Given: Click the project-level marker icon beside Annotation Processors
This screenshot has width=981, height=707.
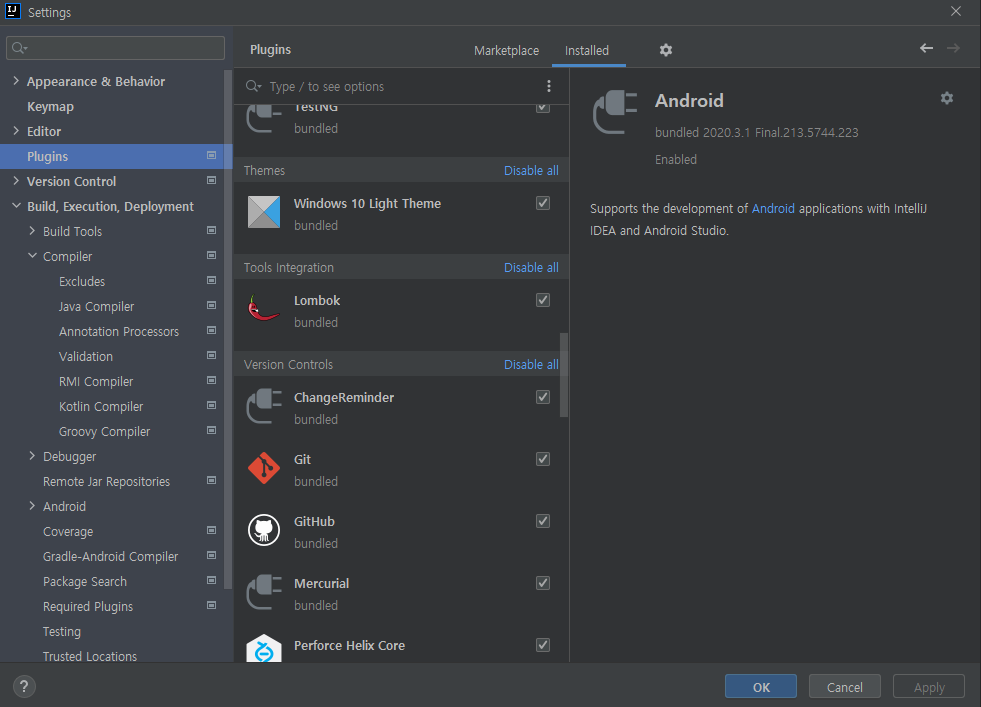Looking at the screenshot, I should coord(211,330).
